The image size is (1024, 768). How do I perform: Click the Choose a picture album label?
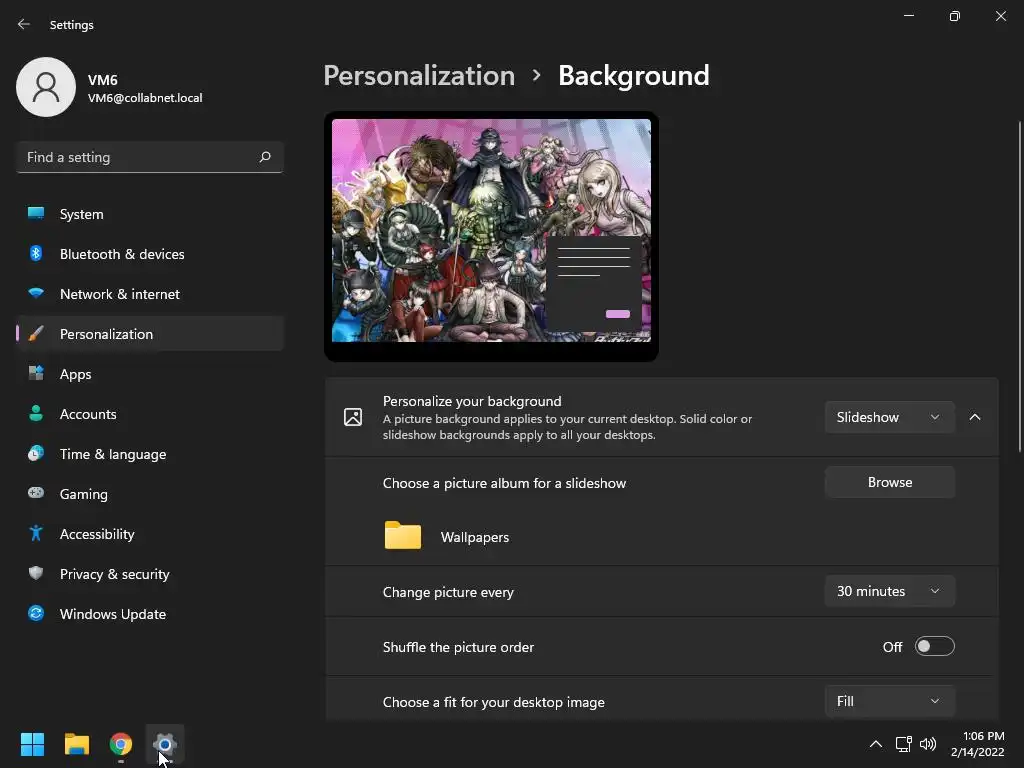tap(504, 483)
